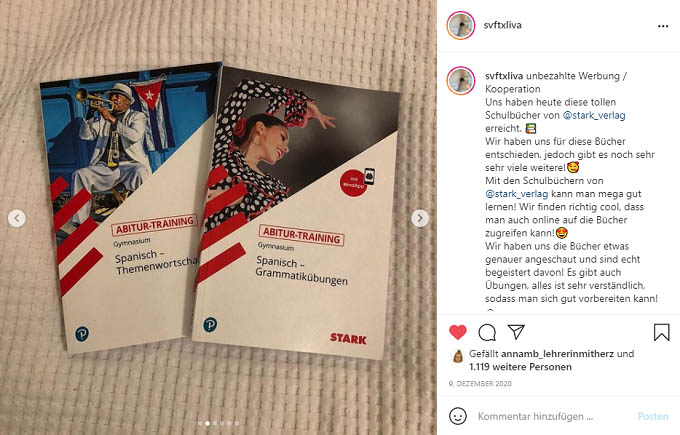Open the 9. Dezember 2020 post date link

[480, 384]
